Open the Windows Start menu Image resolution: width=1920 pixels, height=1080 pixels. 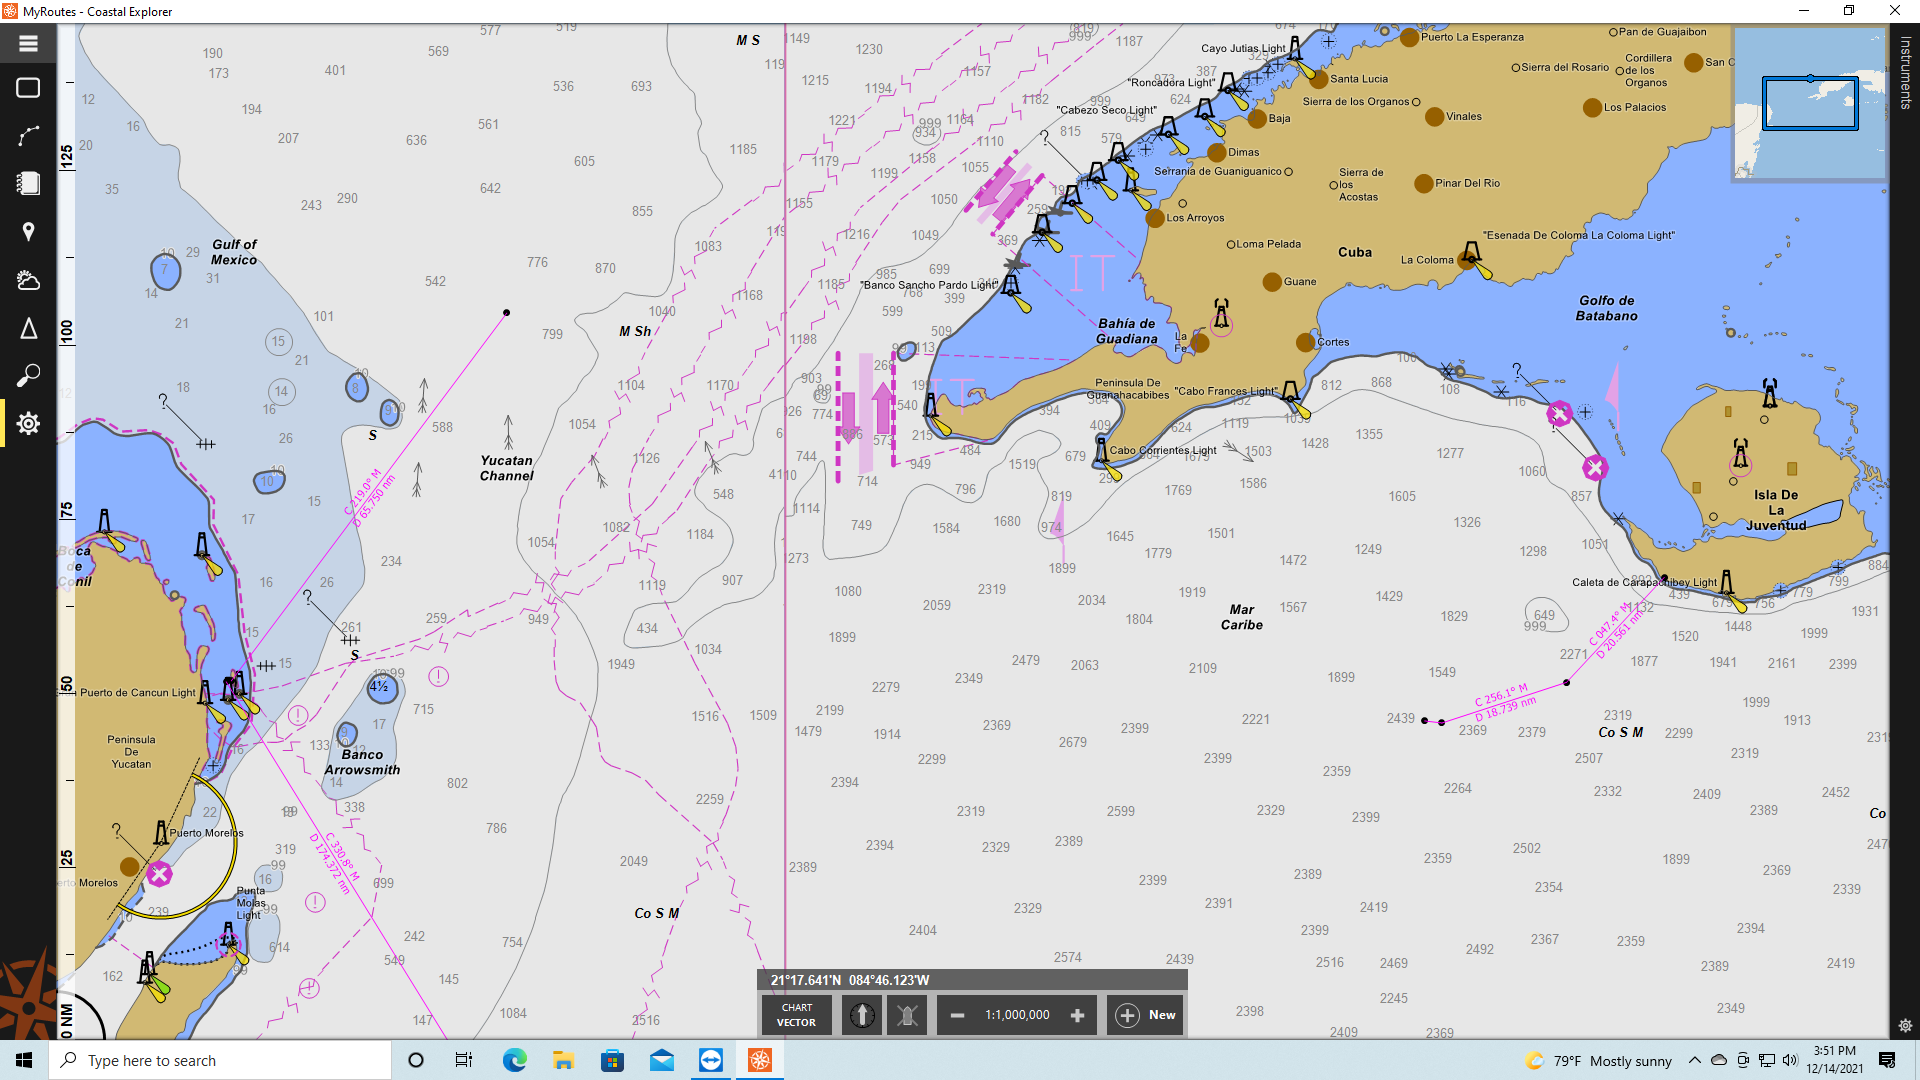(24, 1060)
